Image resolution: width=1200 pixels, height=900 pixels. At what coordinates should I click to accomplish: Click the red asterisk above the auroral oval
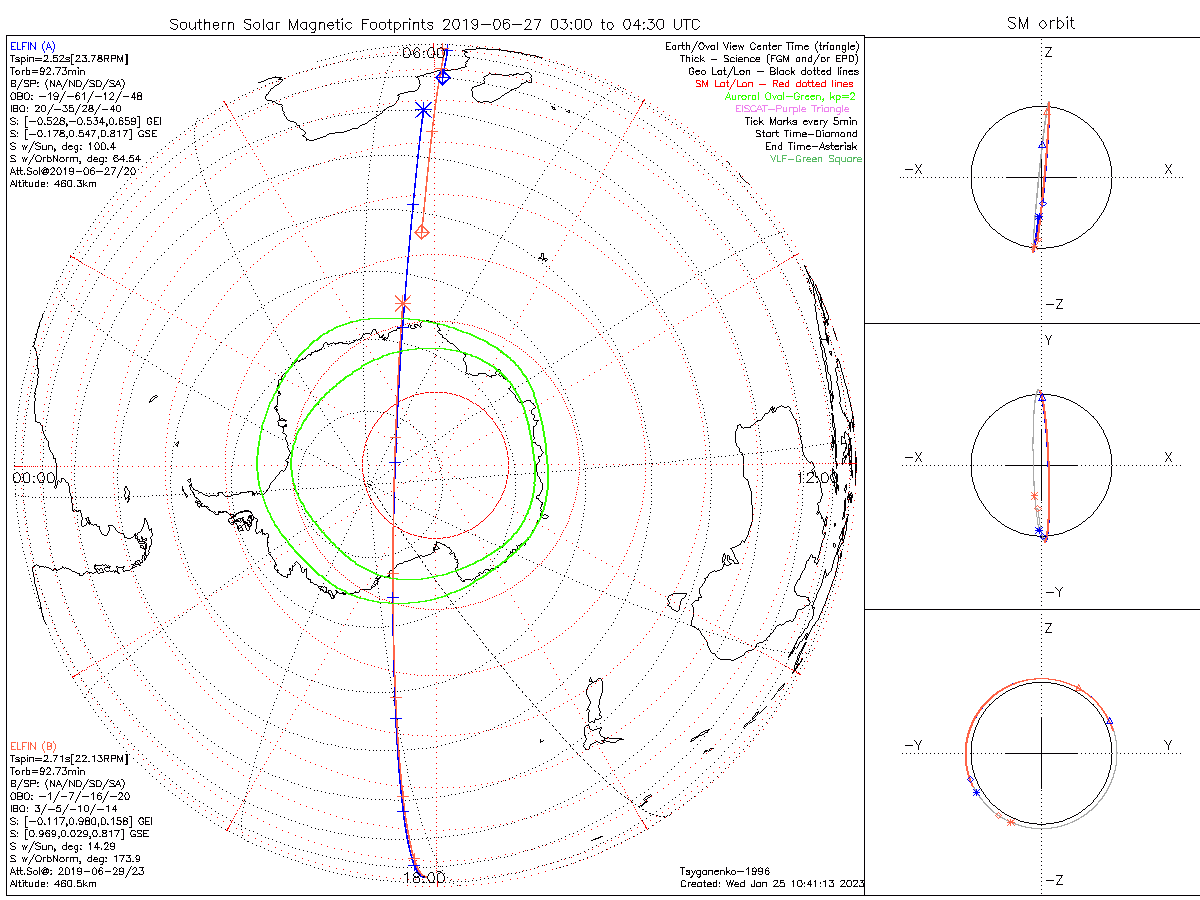tap(403, 301)
